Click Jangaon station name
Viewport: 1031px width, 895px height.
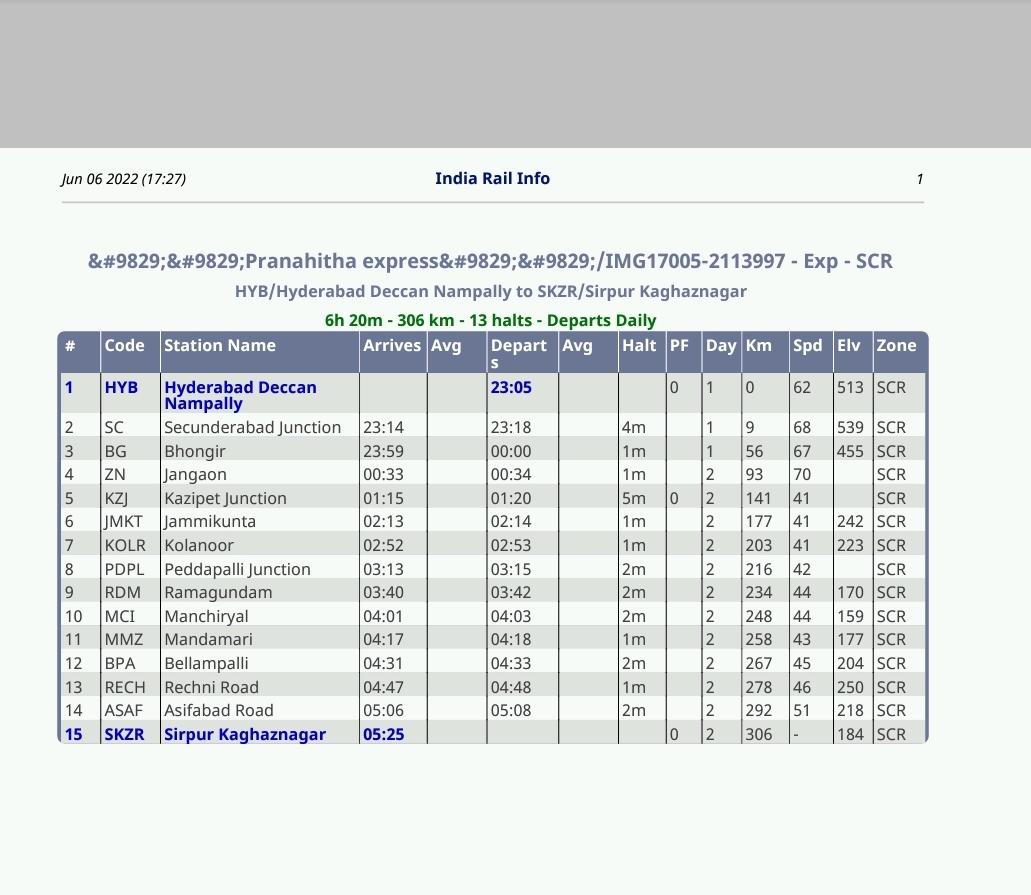click(195, 474)
